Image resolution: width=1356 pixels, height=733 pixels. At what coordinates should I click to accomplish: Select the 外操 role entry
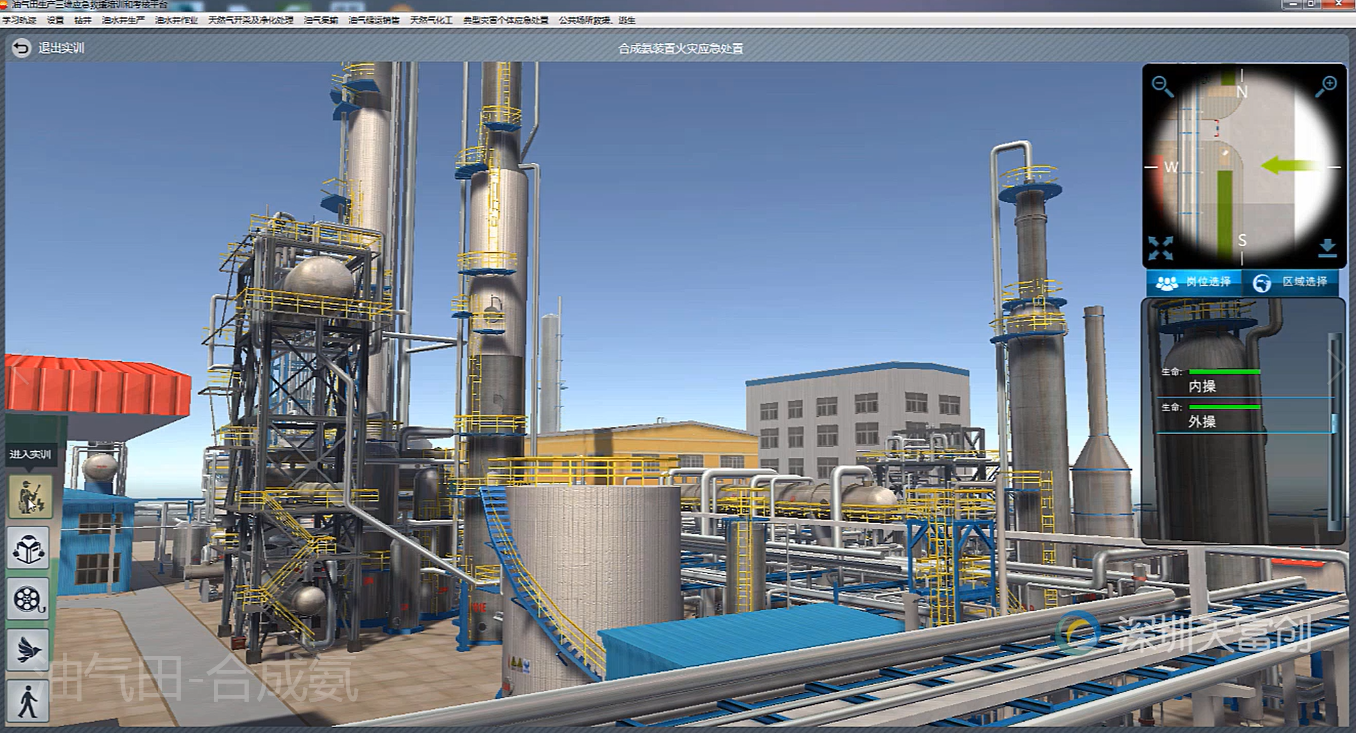(1202, 421)
